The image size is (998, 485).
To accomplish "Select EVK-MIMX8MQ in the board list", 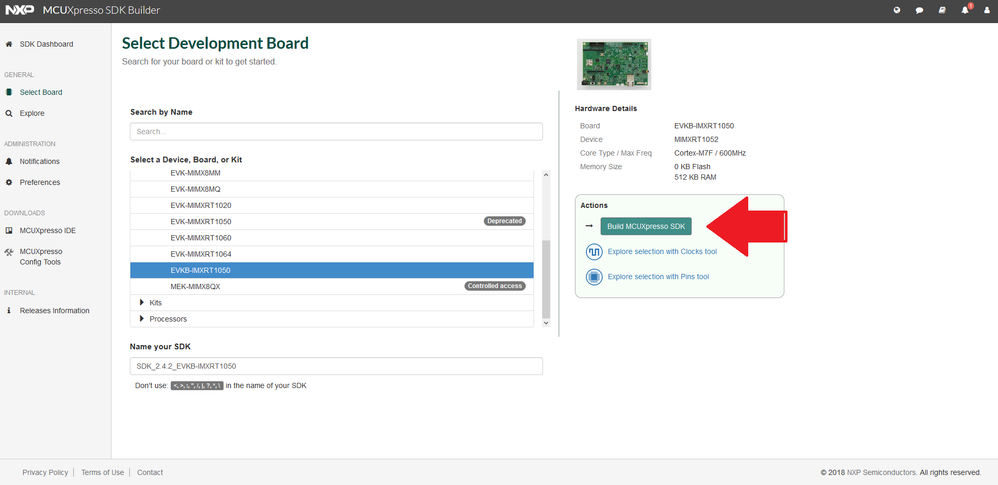I will [332, 189].
